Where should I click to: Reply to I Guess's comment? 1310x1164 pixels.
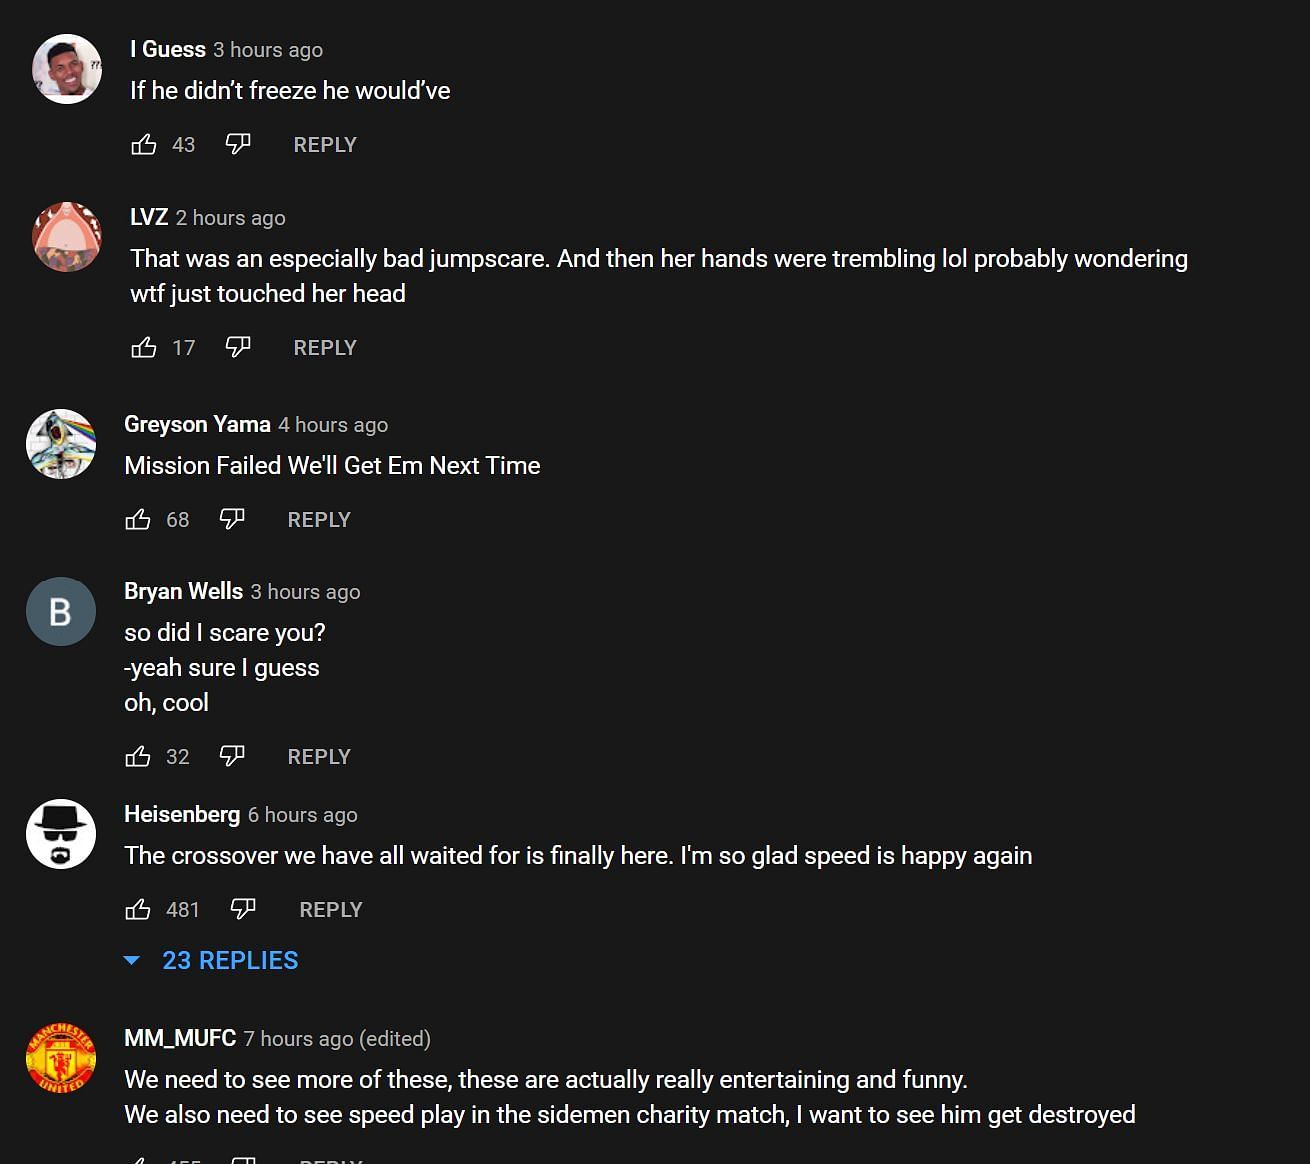[325, 145]
